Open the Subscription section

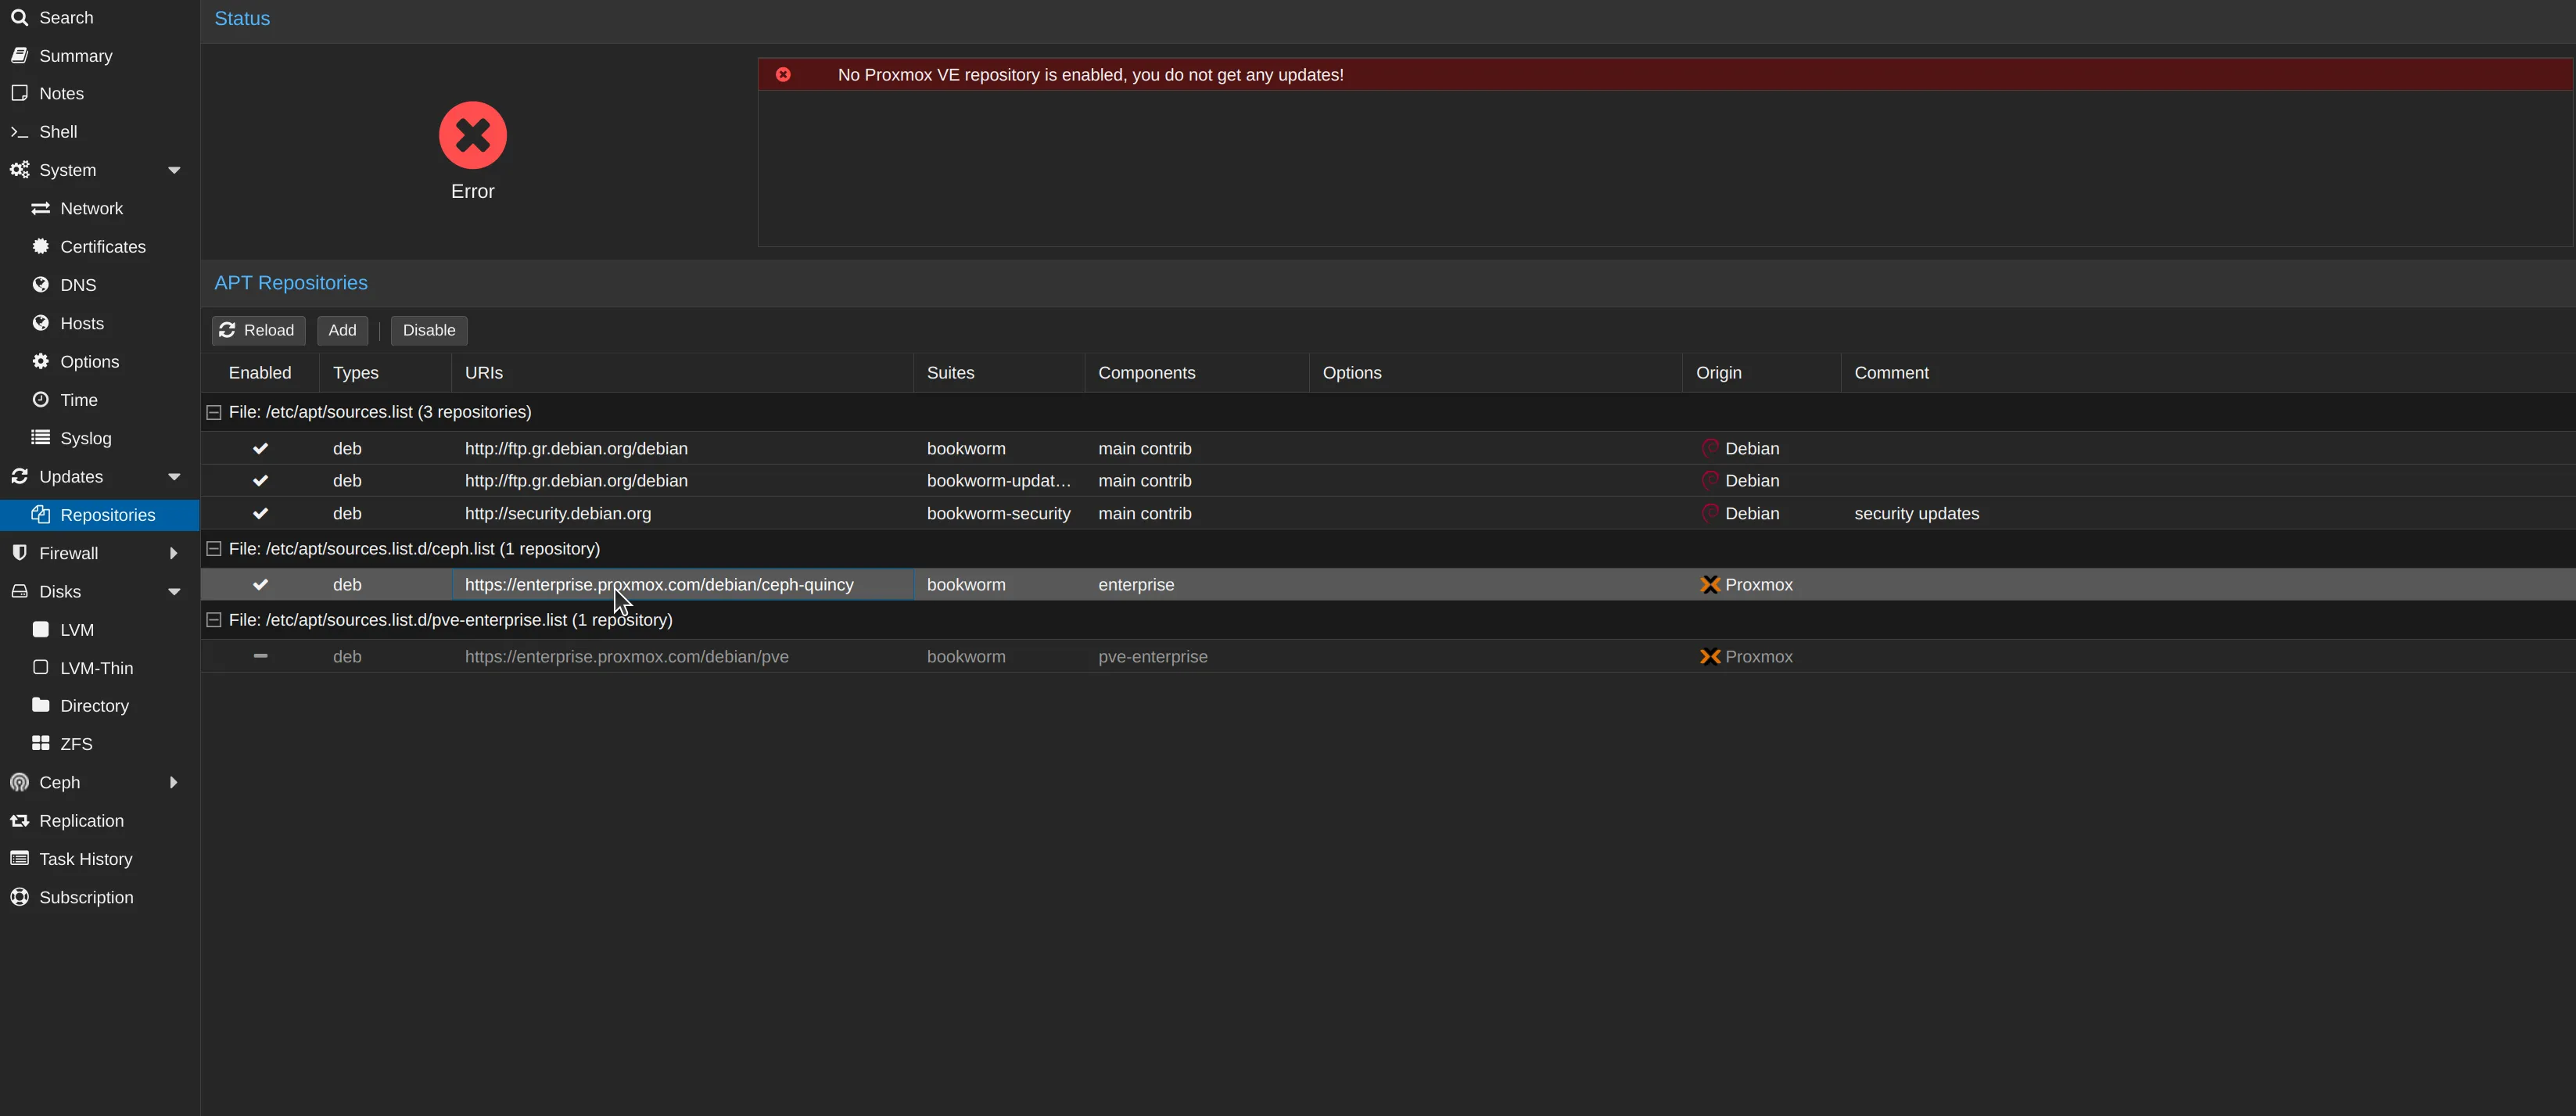click(86, 897)
